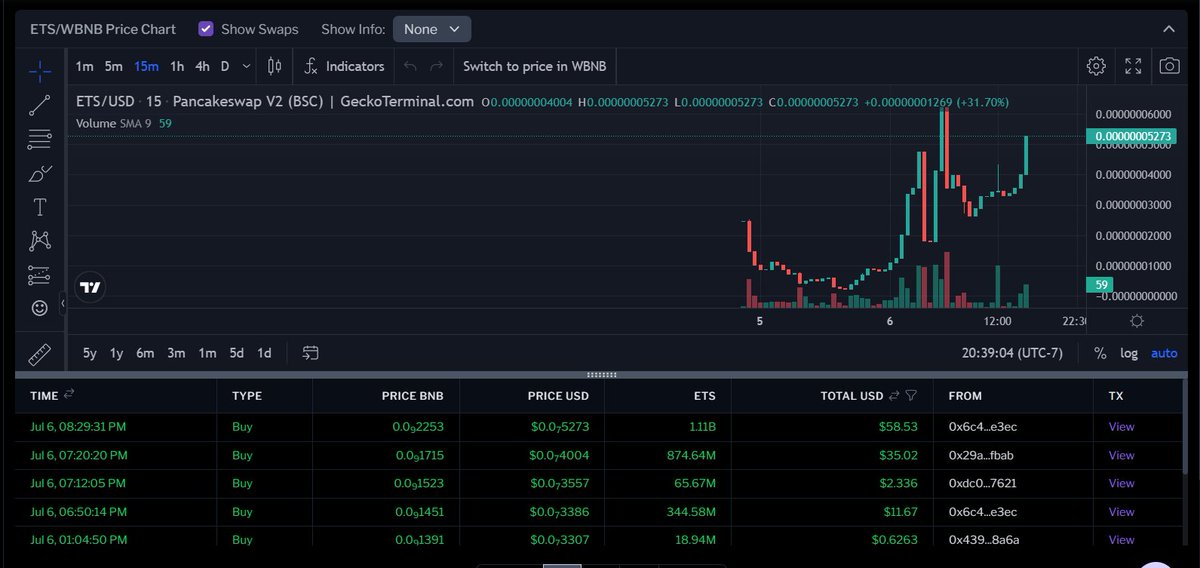Toggle percent scale mode
1200x568 pixels.
coord(1100,353)
